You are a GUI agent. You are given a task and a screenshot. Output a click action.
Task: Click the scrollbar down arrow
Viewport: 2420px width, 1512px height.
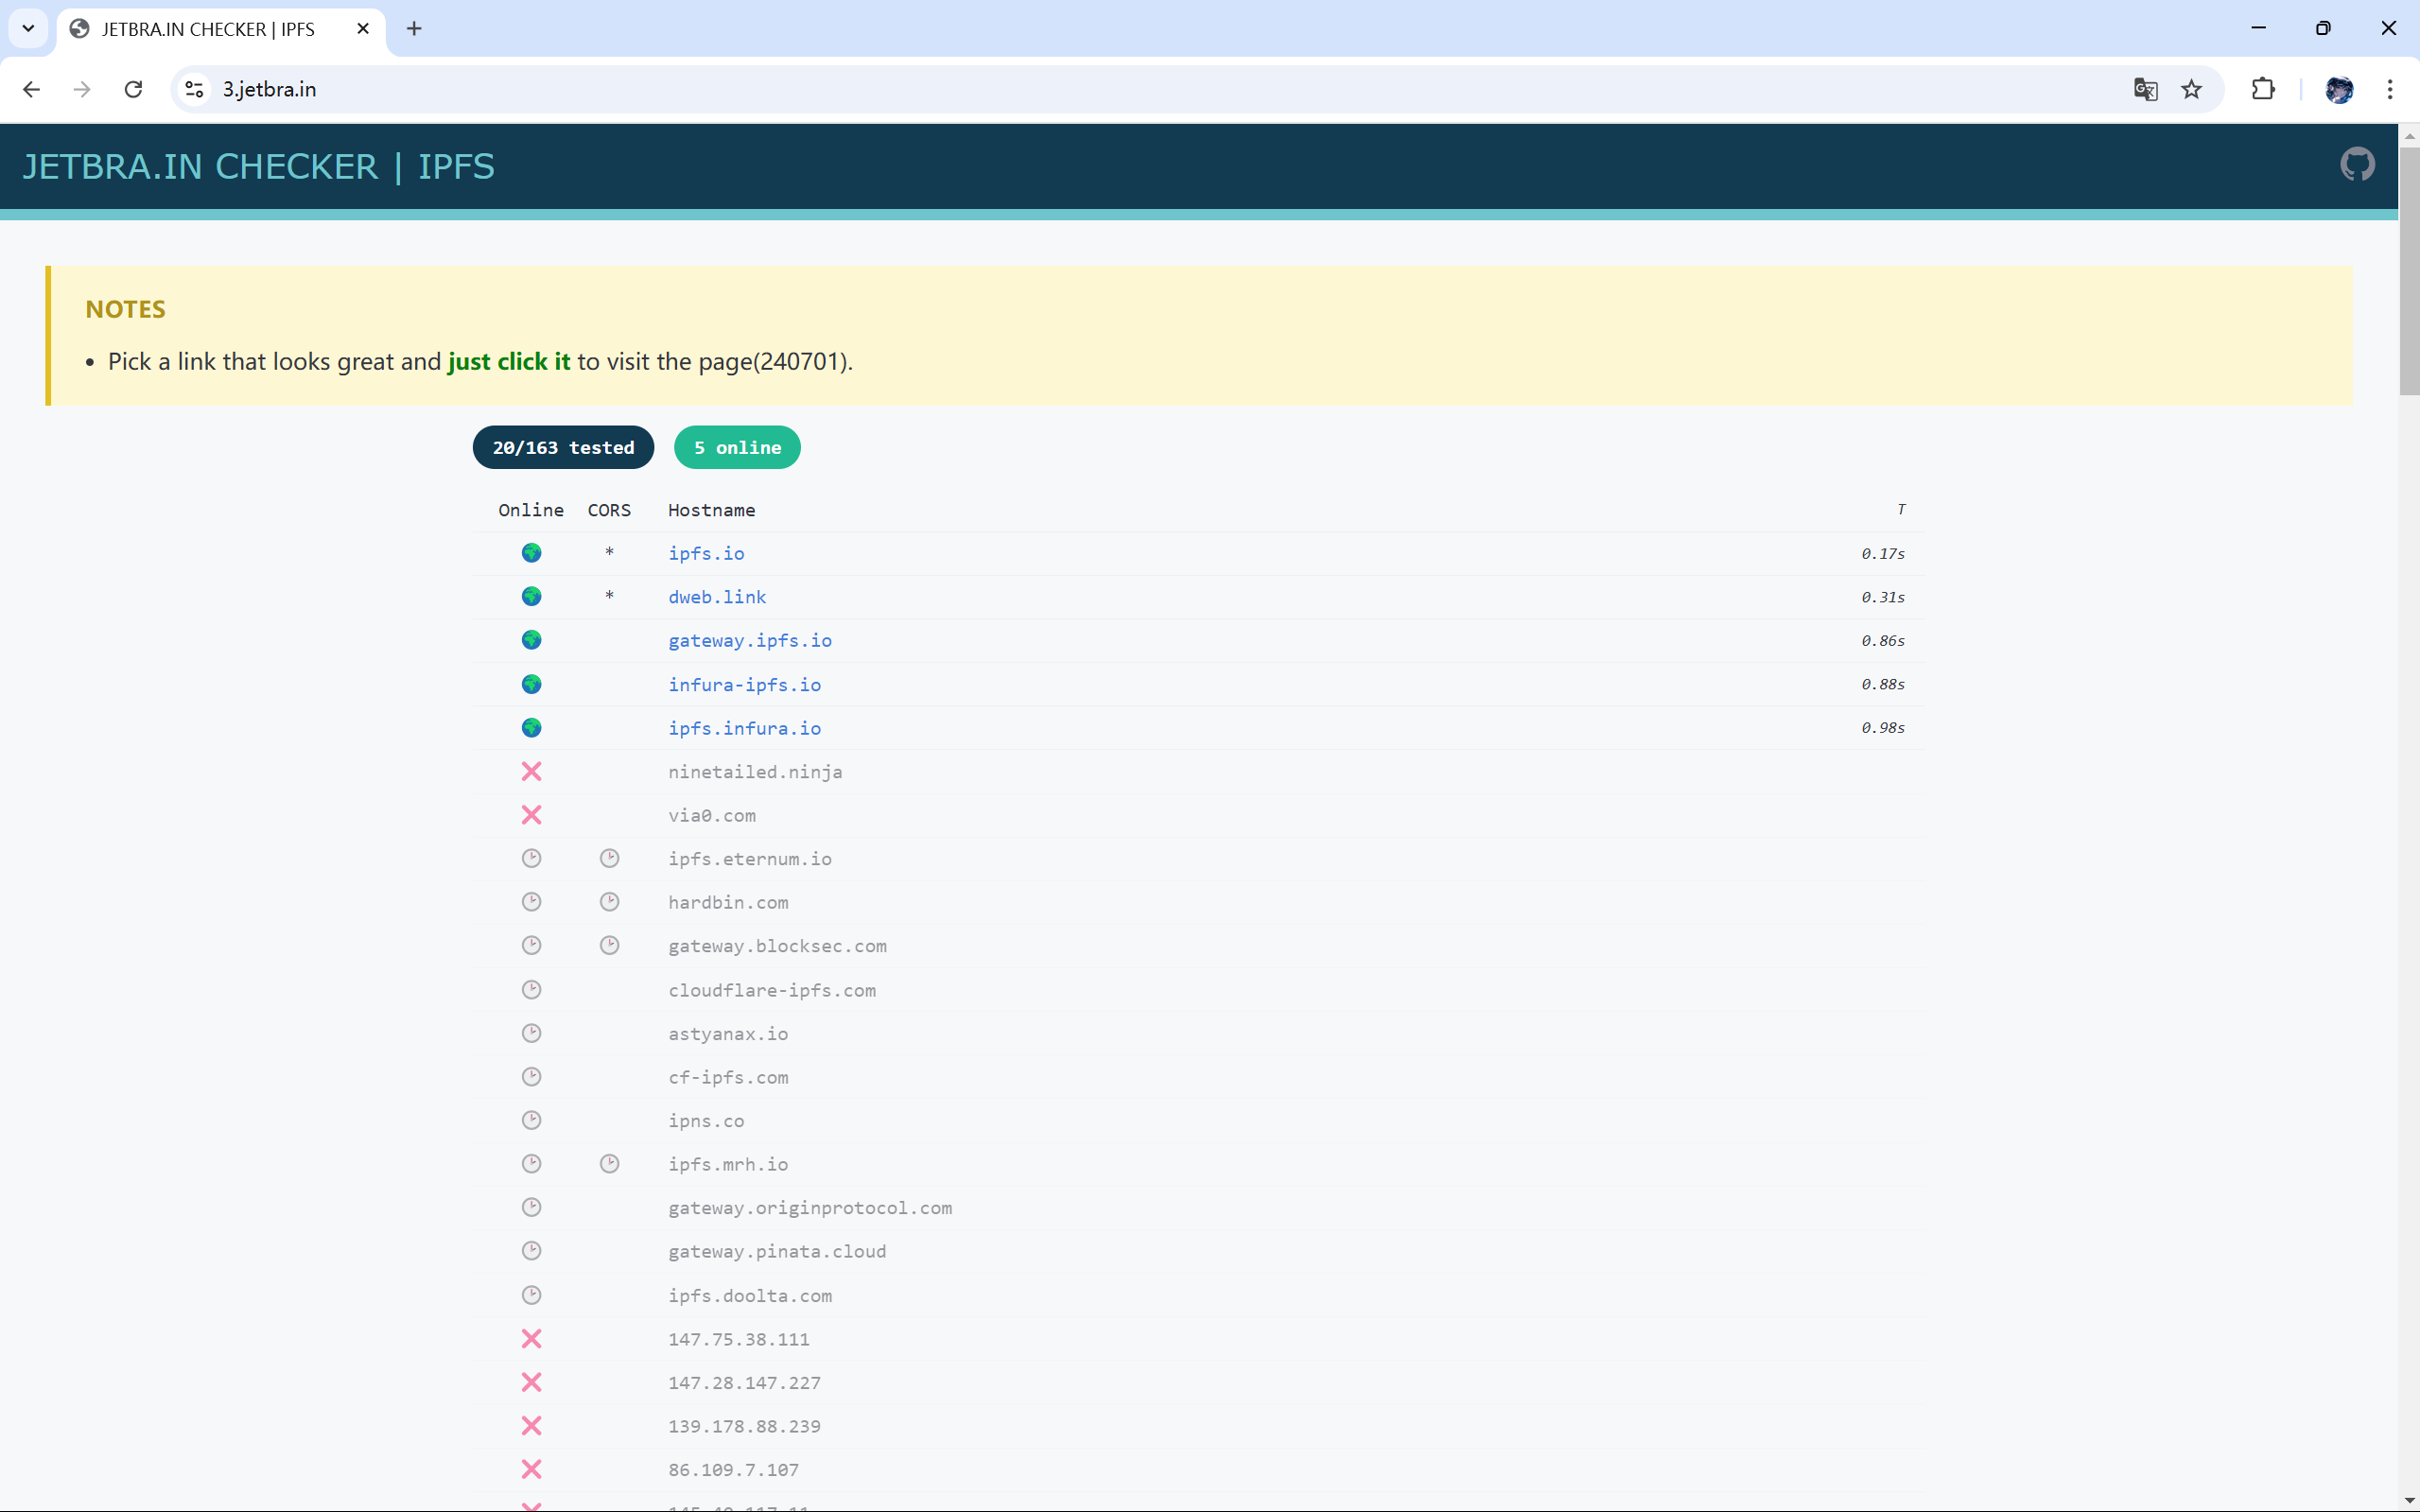click(x=2409, y=1501)
